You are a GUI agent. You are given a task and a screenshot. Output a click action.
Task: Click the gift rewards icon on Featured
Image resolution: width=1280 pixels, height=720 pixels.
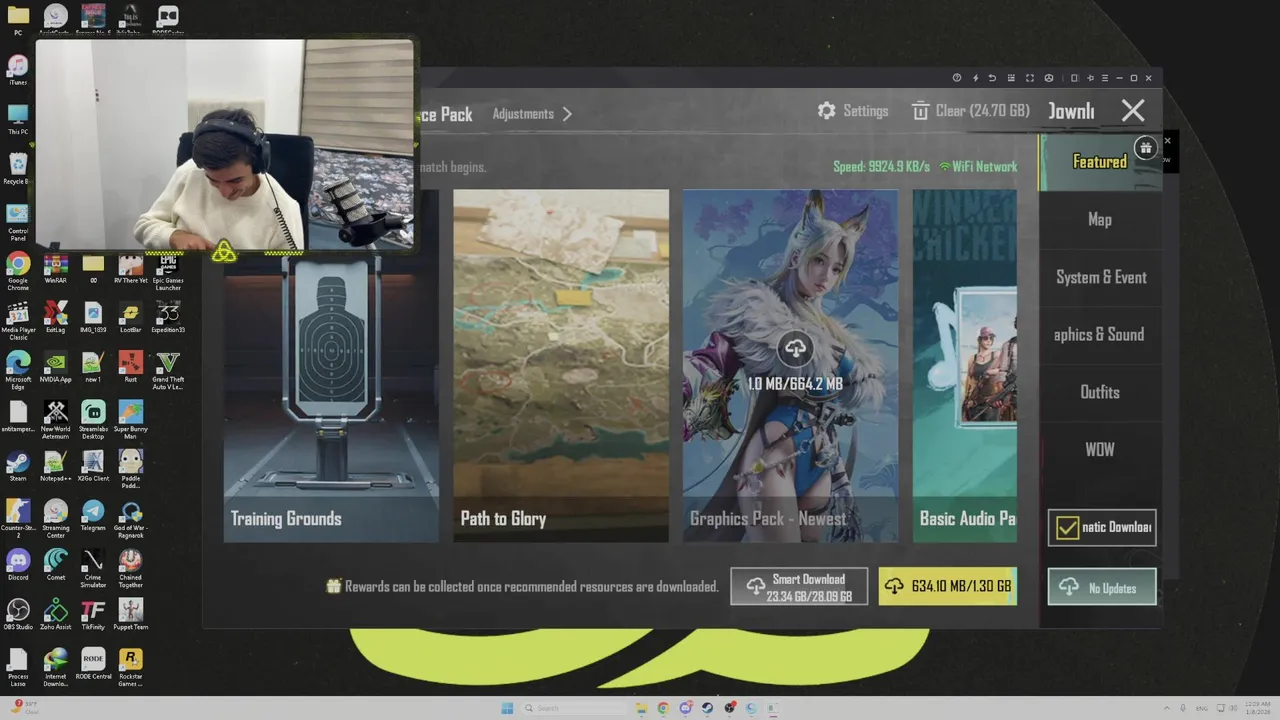coord(1145,148)
